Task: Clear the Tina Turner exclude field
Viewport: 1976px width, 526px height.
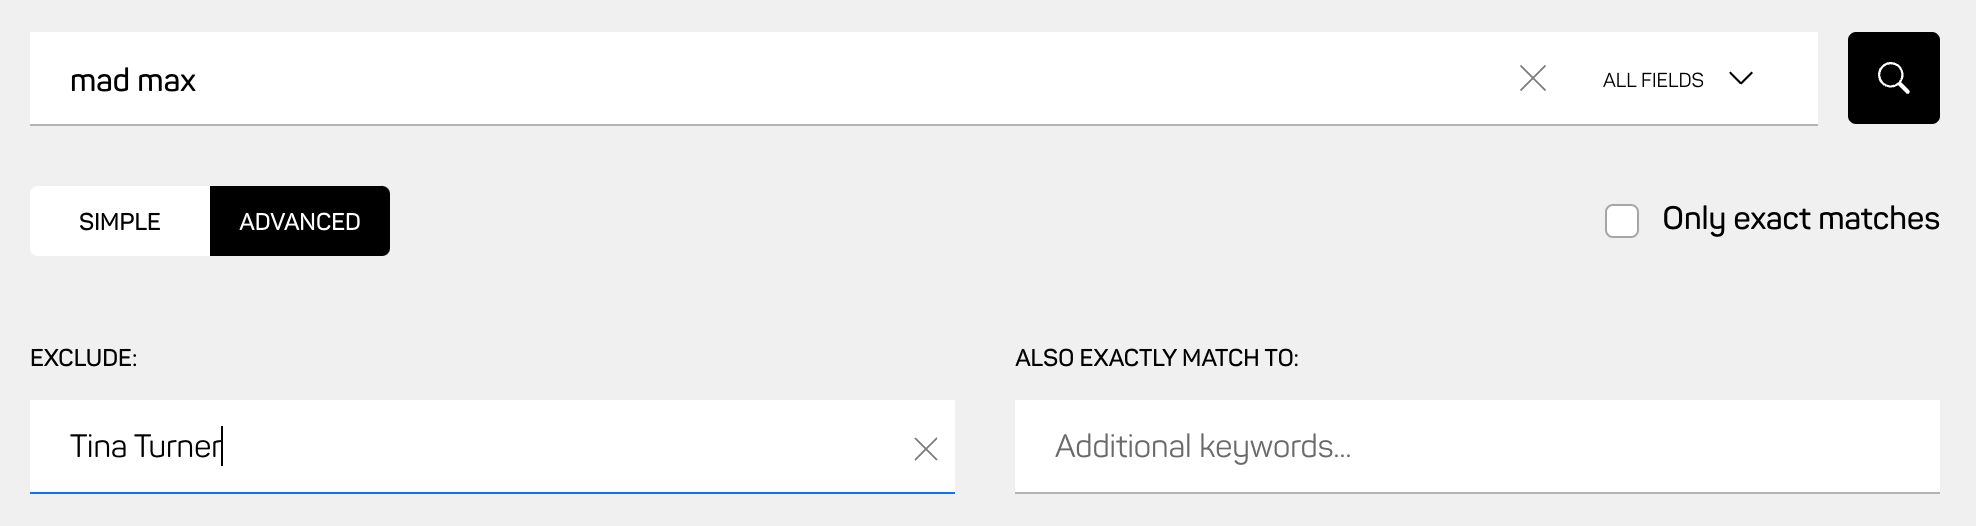Action: coord(925,449)
